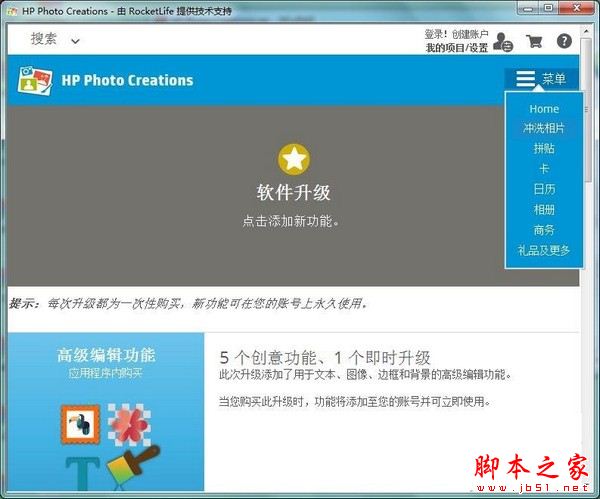Select Home in the menu
The height and width of the screenshot is (499, 600).
(544, 109)
